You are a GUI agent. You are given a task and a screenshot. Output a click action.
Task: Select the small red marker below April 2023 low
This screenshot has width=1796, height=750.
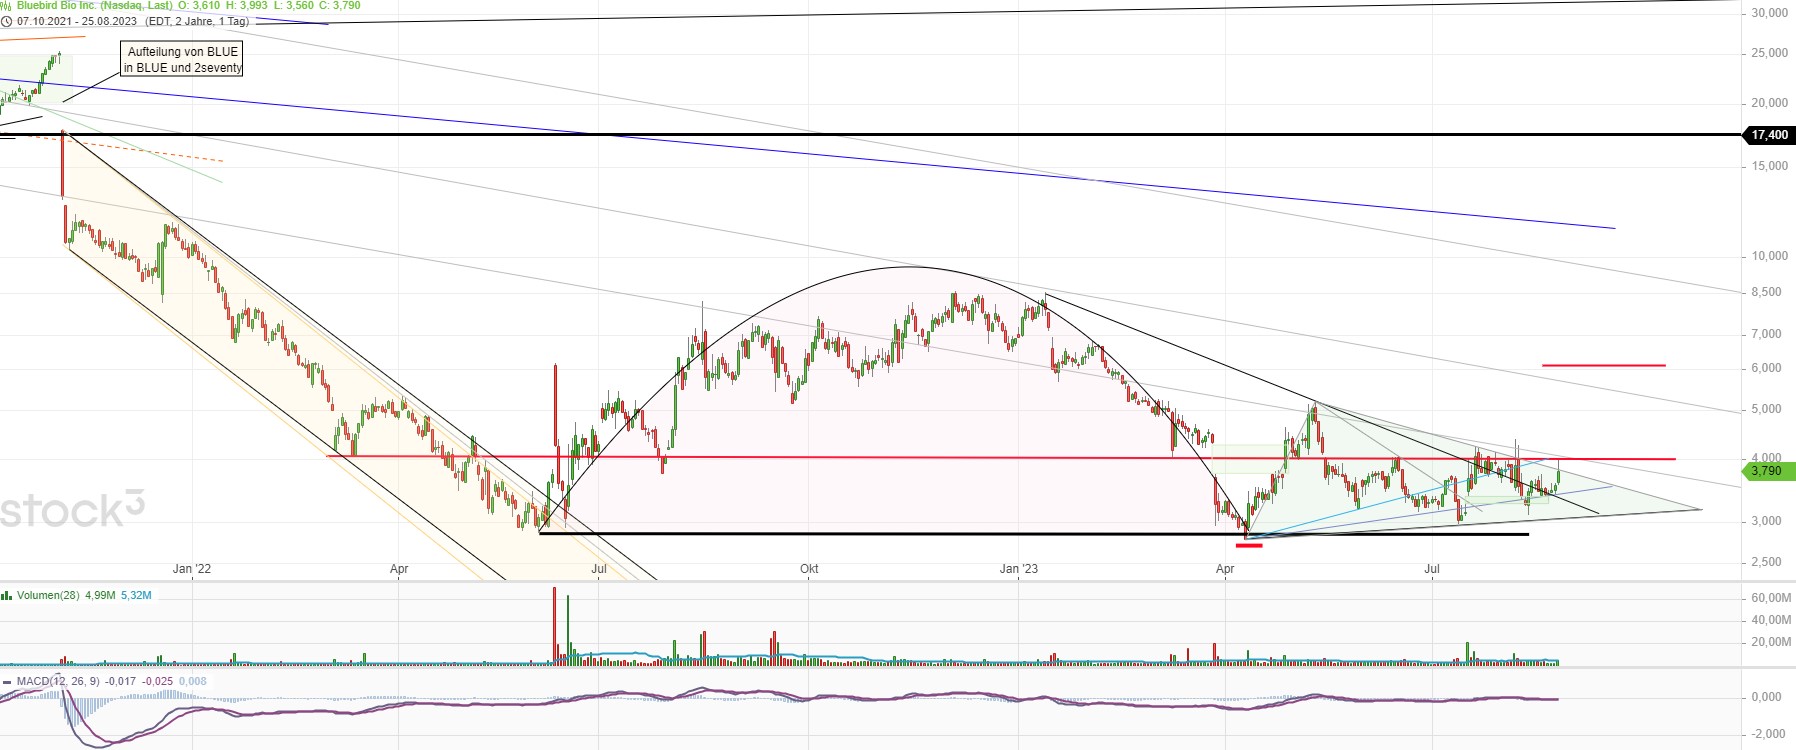point(1249,545)
